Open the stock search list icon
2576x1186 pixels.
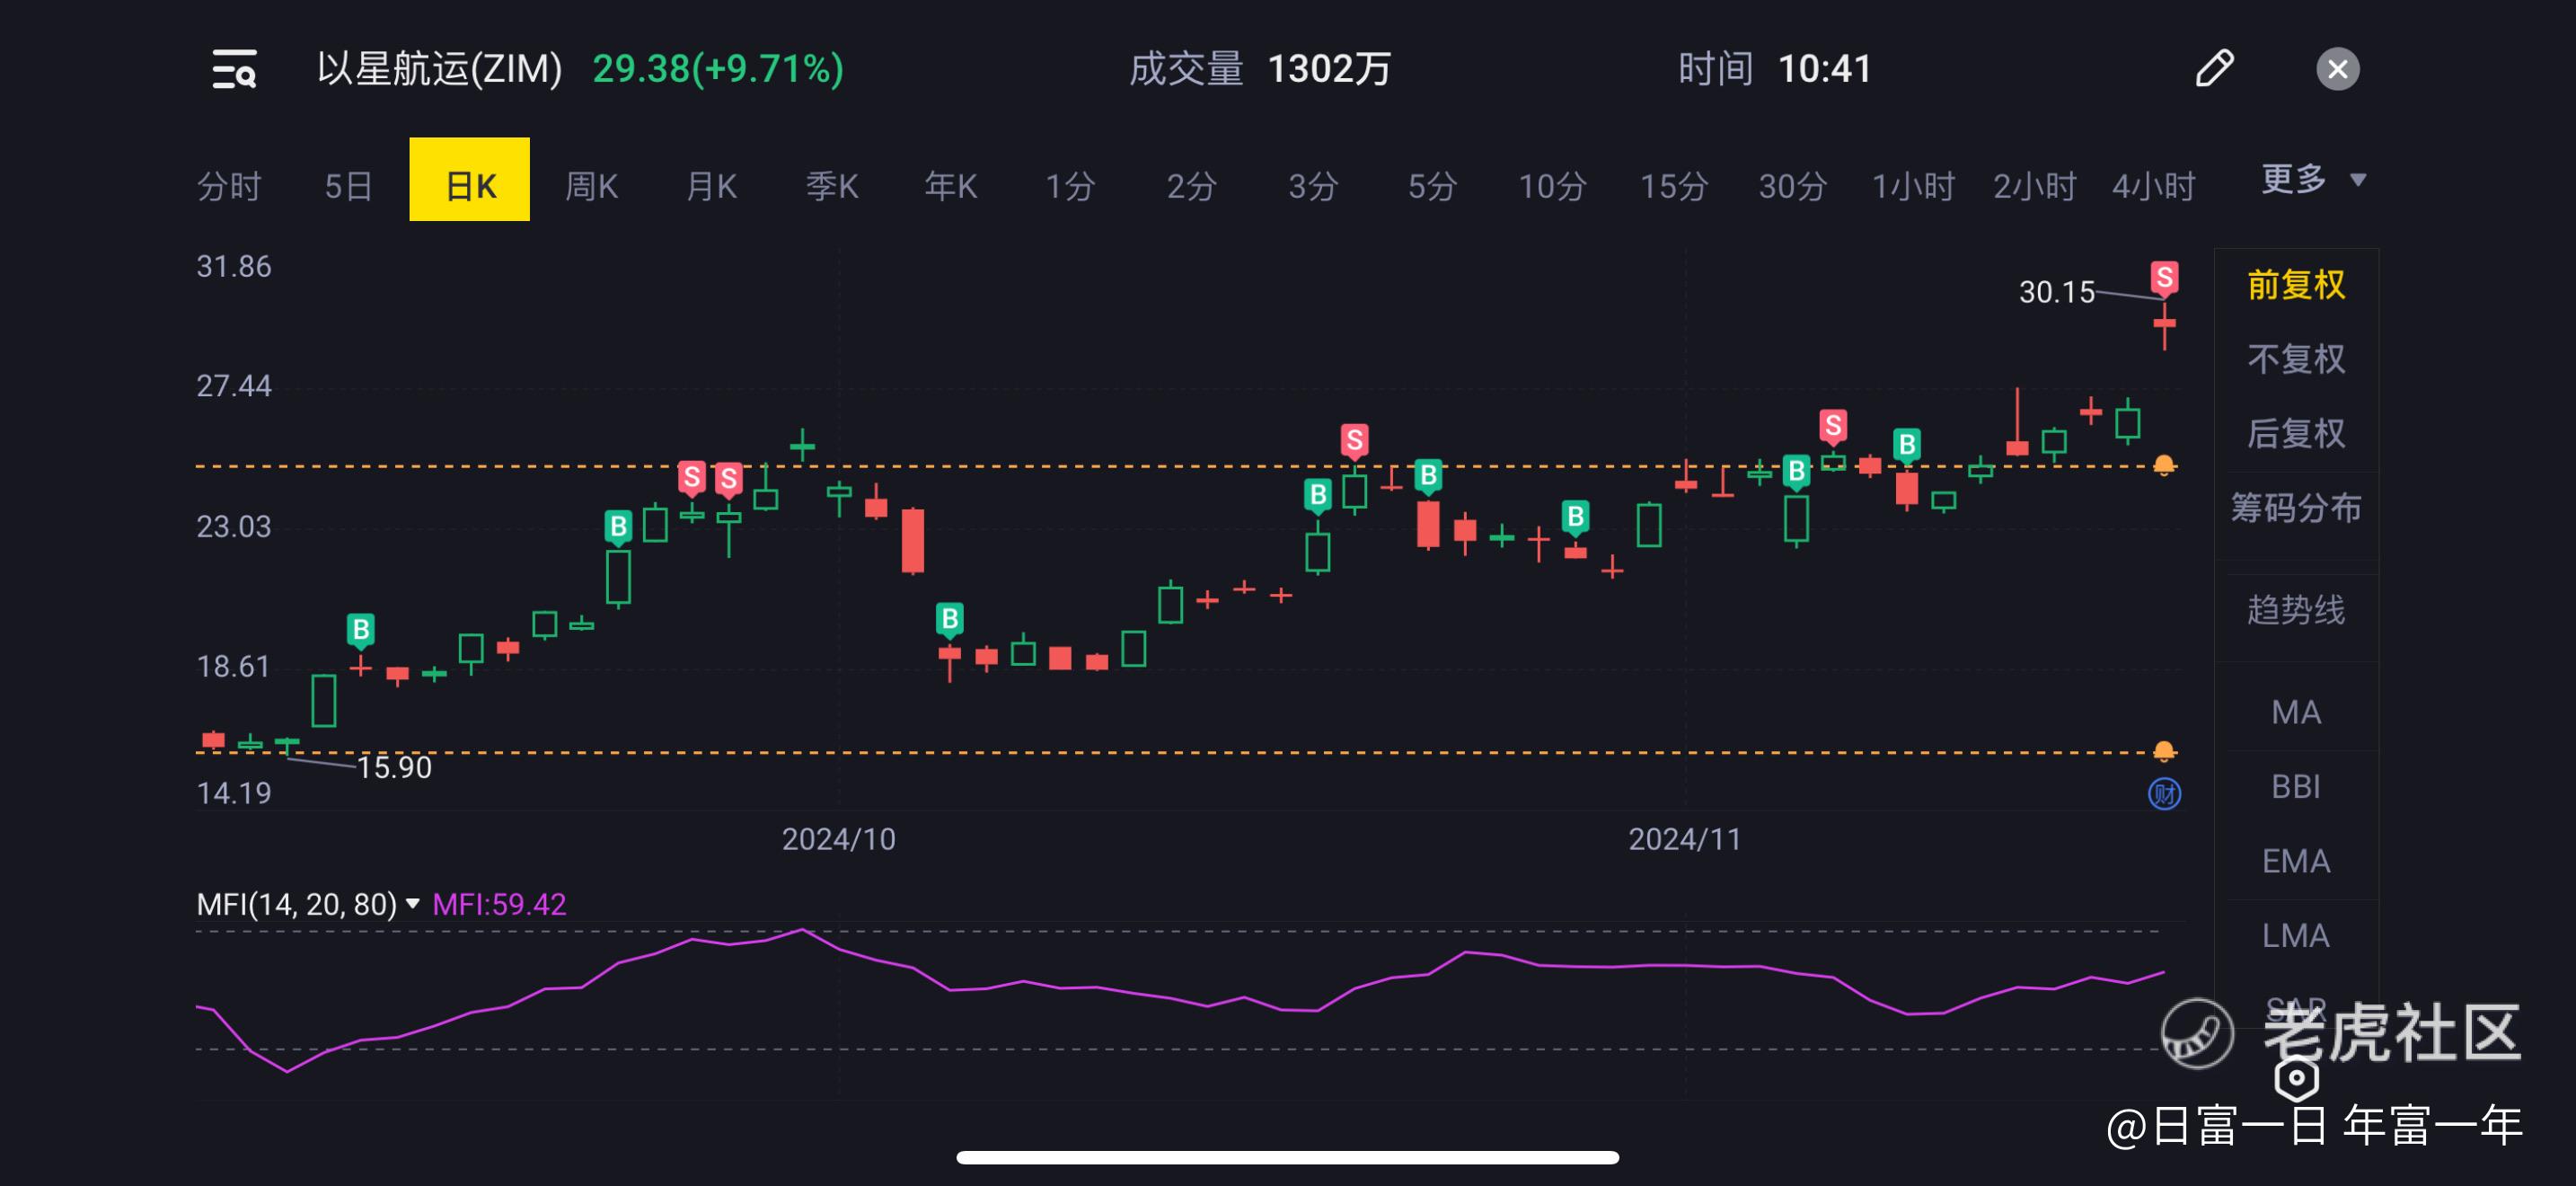(234, 69)
